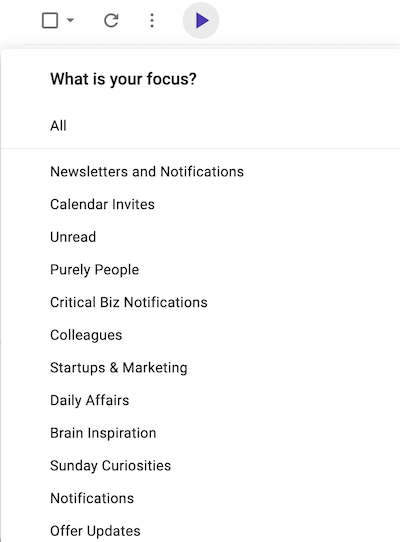Choose the Colleagues focus

tap(201, 335)
